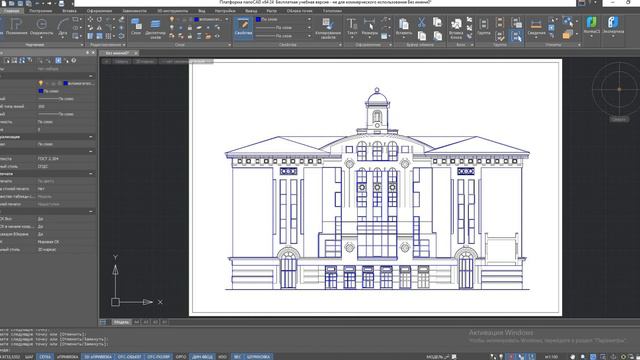Close the properties side panel
640x360 pixels.
pyautogui.click(x=93, y=53)
